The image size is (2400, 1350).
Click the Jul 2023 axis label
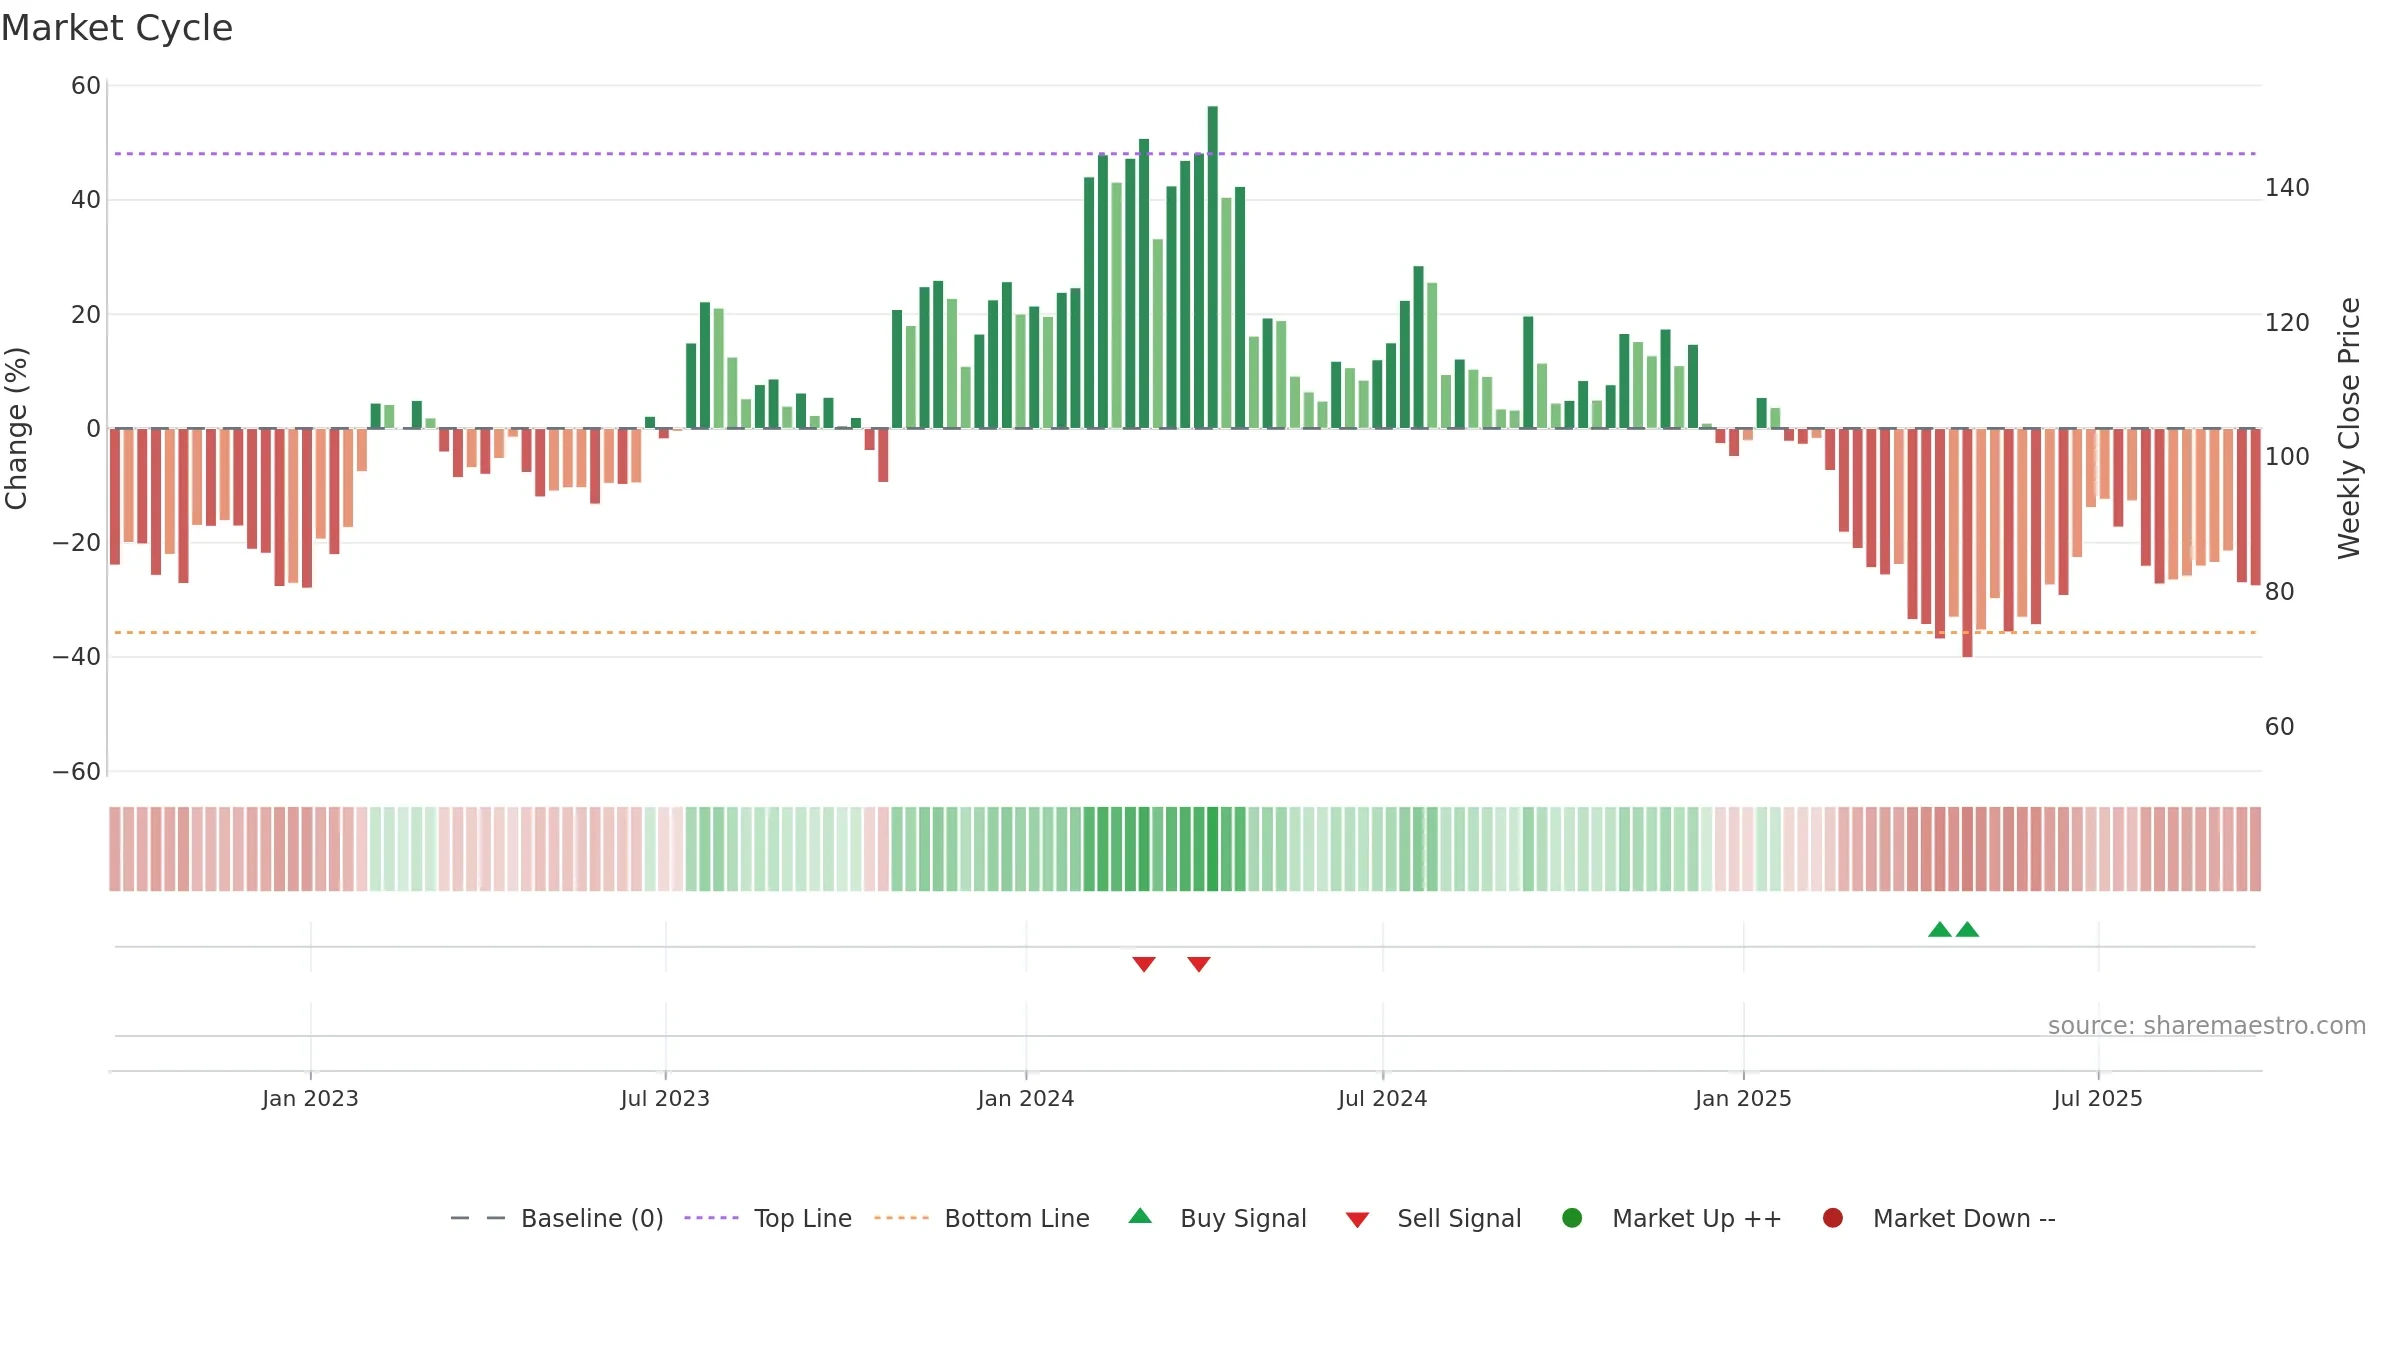tap(665, 1098)
